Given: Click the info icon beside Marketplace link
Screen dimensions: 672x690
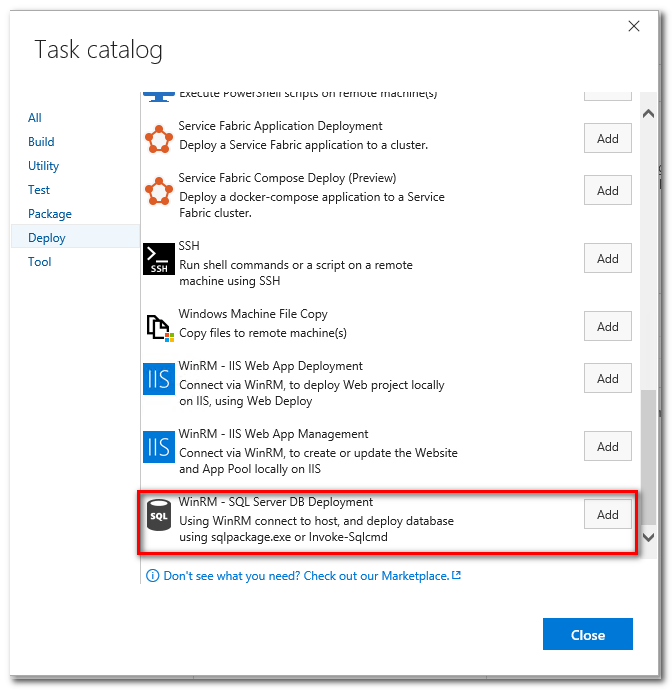Looking at the screenshot, I should pyautogui.click(x=152, y=576).
